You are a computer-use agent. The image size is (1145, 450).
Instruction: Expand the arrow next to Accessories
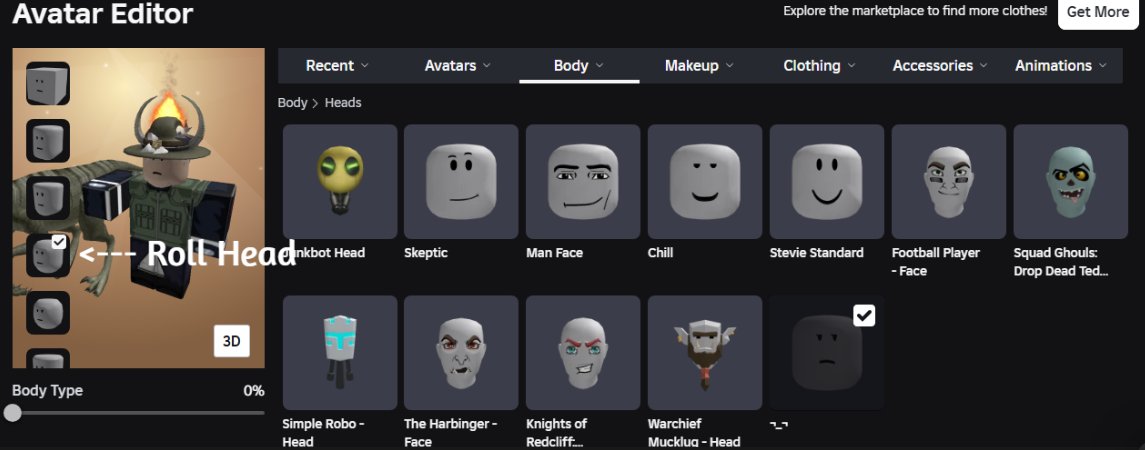click(984, 65)
